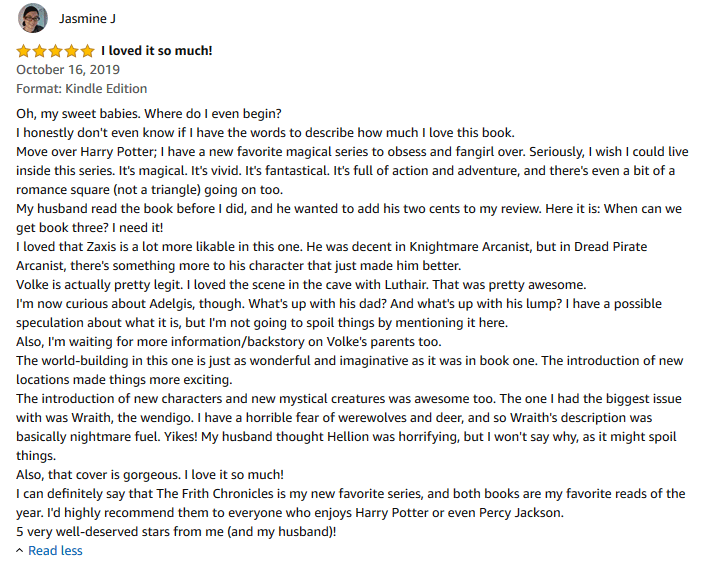
Task: Click the fourth gold rating star
Action: coord(72,51)
